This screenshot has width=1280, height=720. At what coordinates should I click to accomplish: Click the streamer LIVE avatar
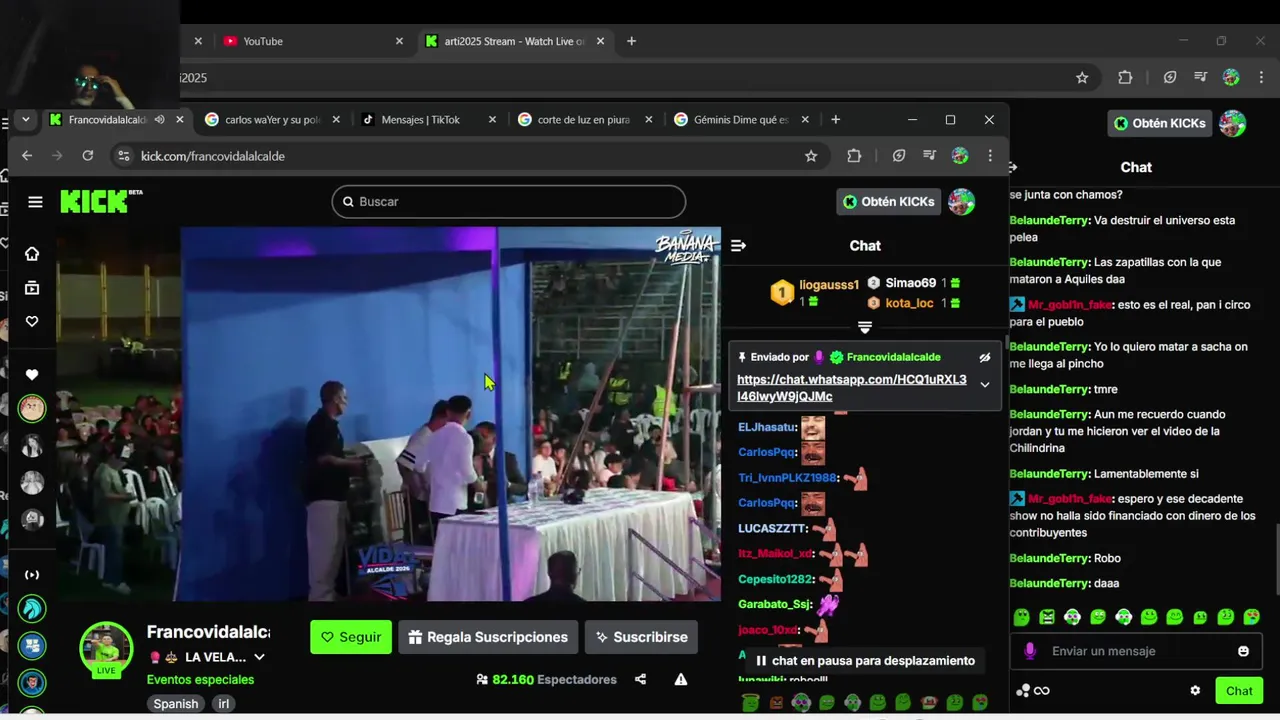(x=106, y=649)
